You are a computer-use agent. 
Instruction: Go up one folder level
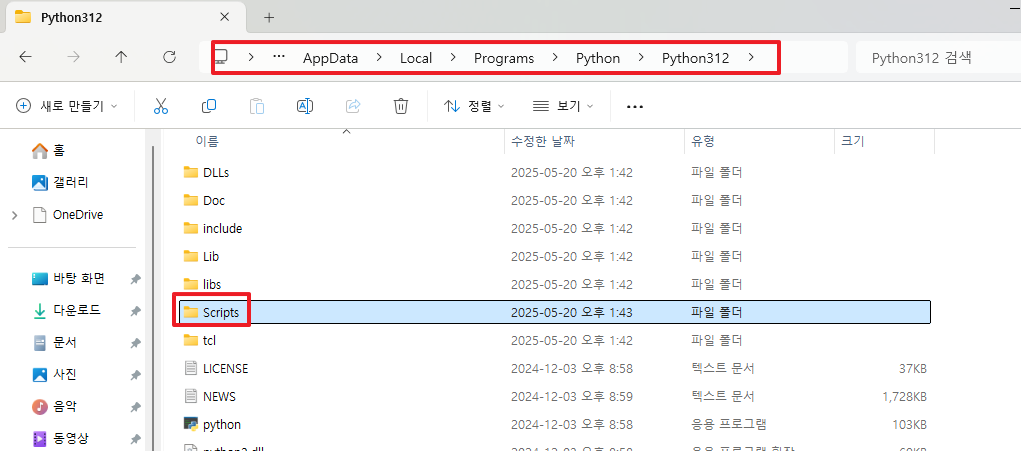pos(121,57)
